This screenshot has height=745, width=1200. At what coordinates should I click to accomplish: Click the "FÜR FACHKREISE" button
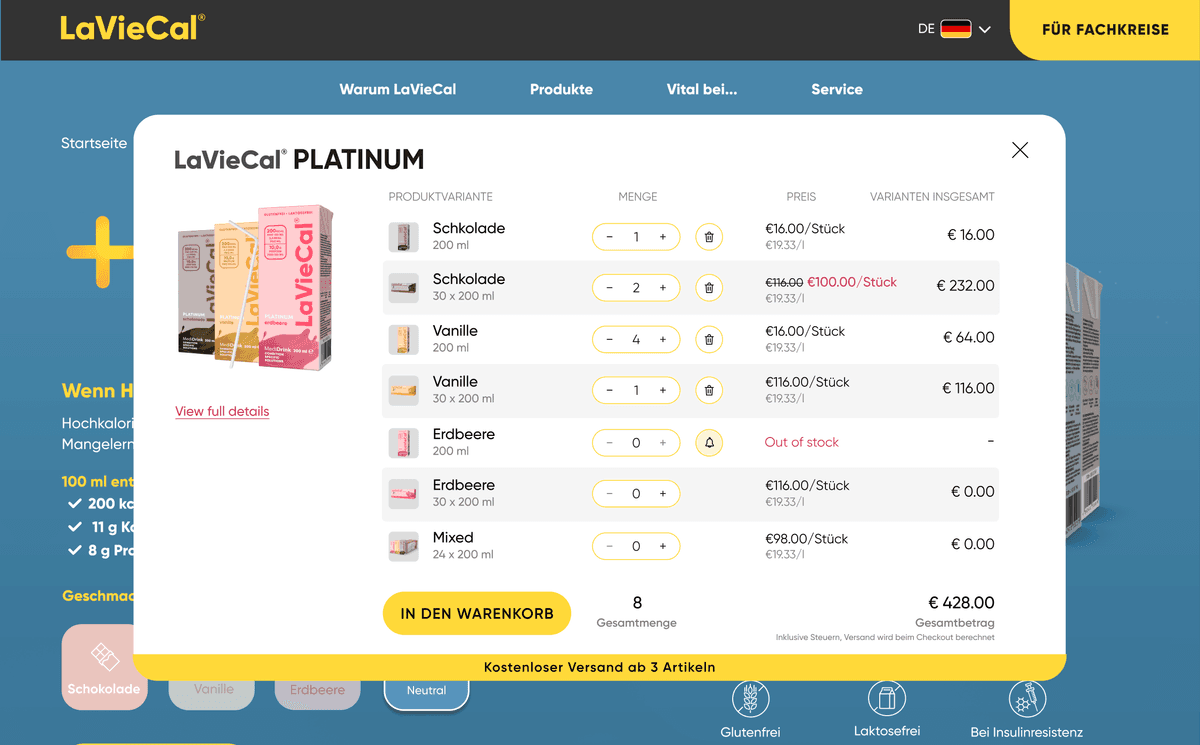click(1105, 30)
